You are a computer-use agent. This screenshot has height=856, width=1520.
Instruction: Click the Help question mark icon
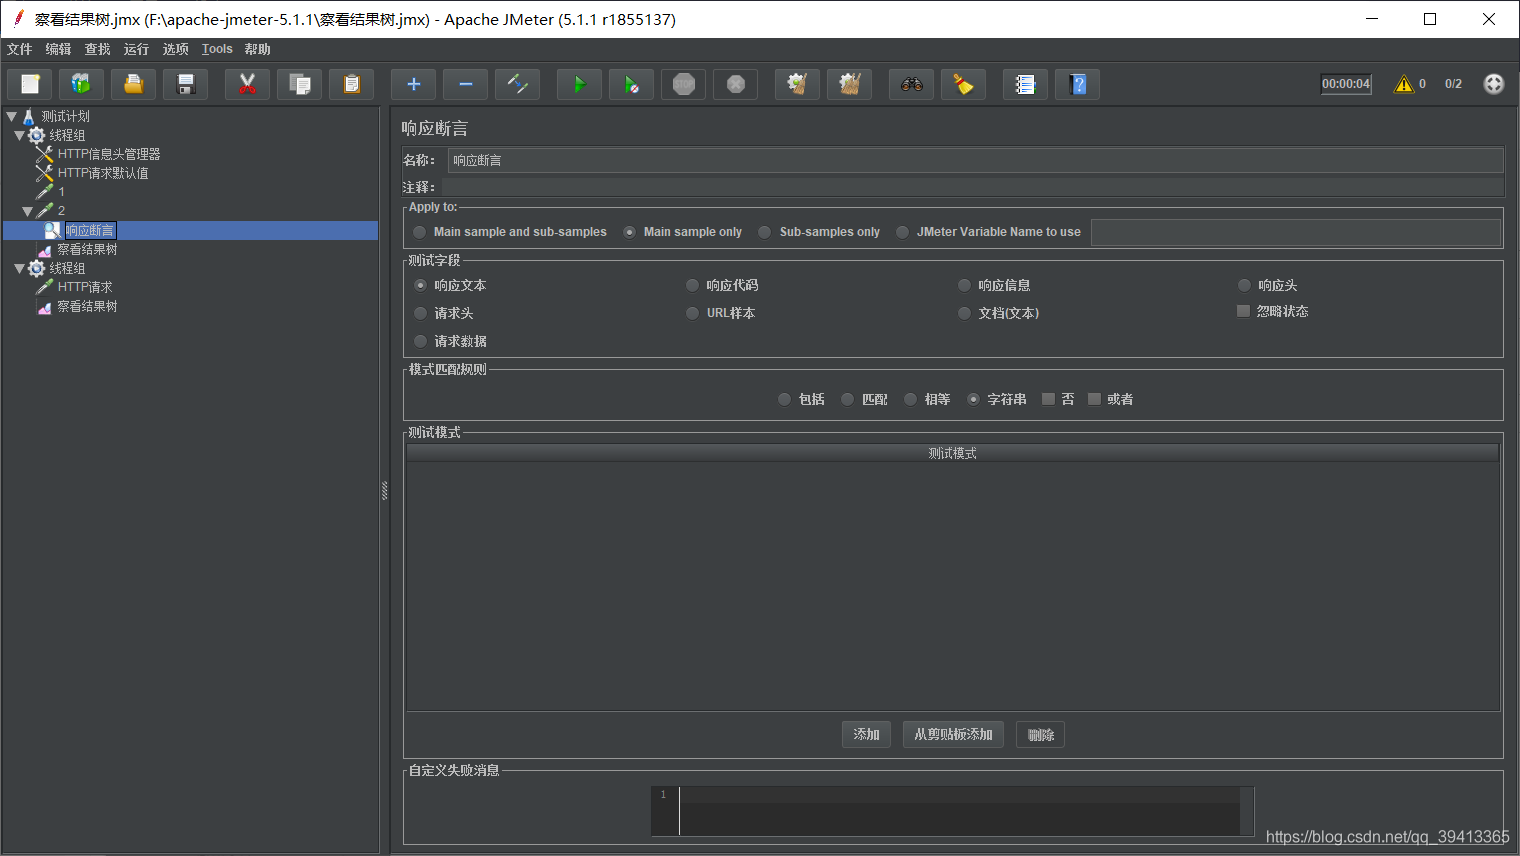coord(1077,85)
